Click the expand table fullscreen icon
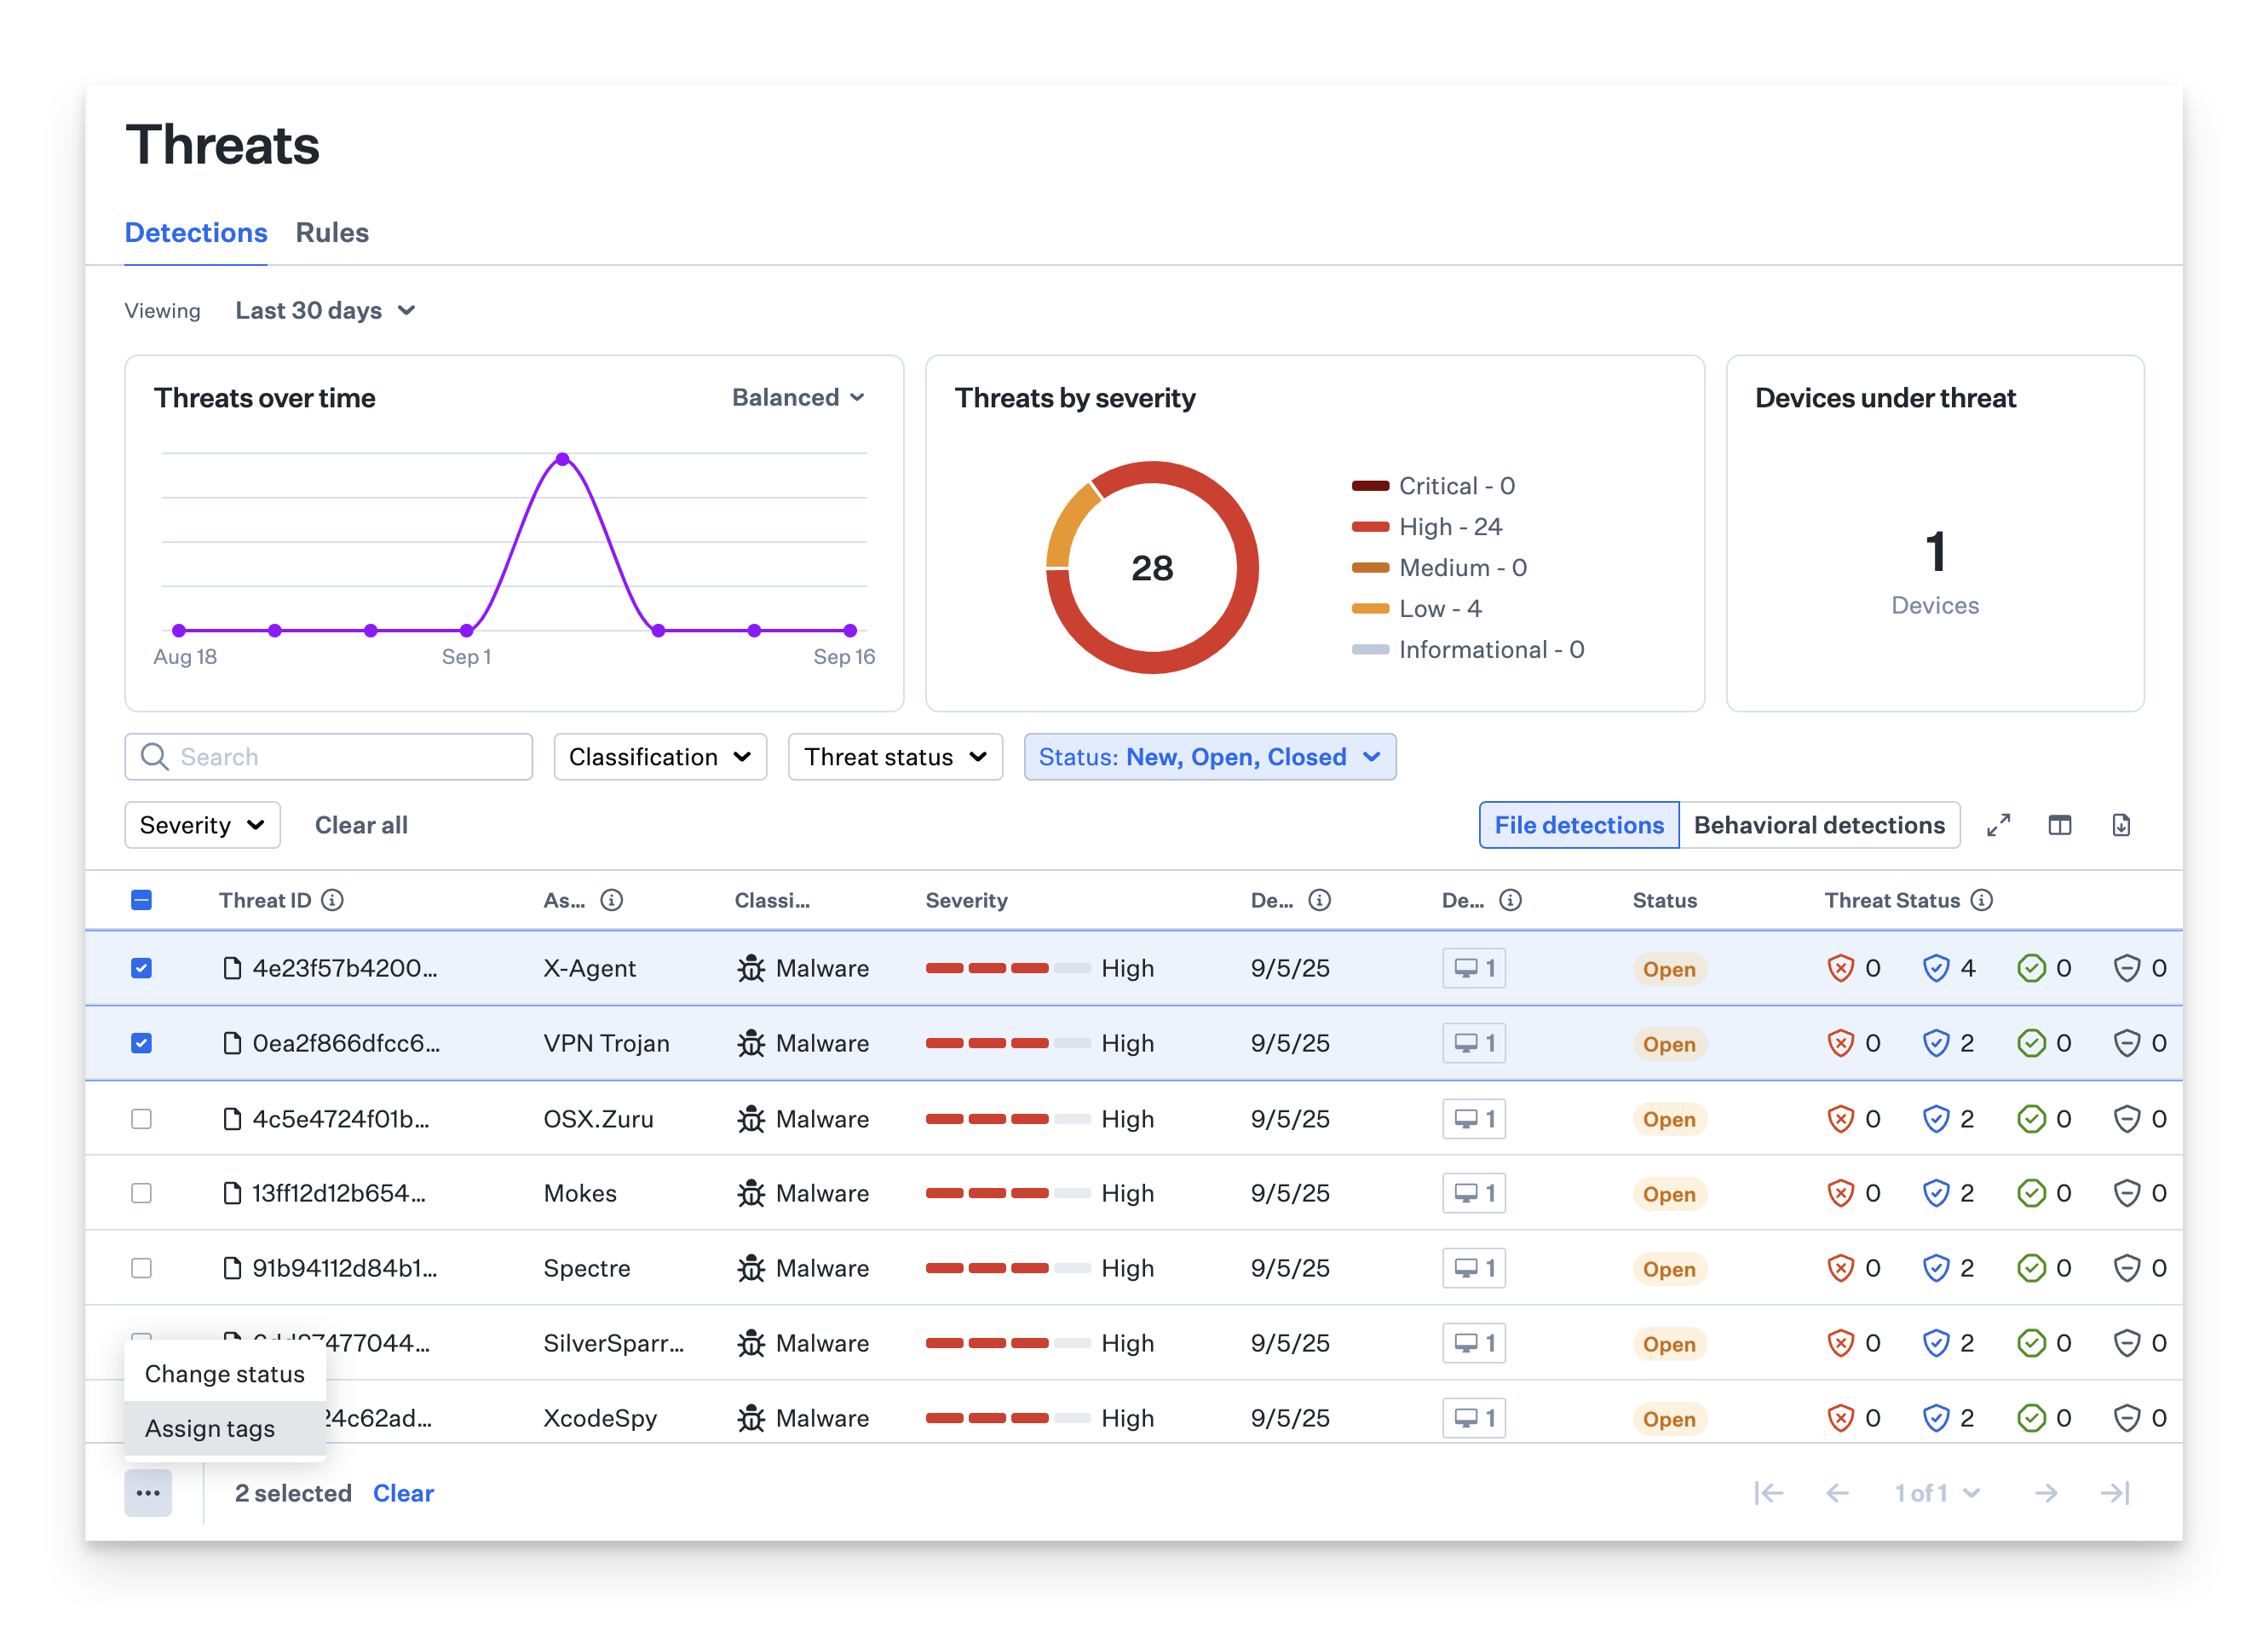The image size is (2268, 1626). (x=1998, y=825)
